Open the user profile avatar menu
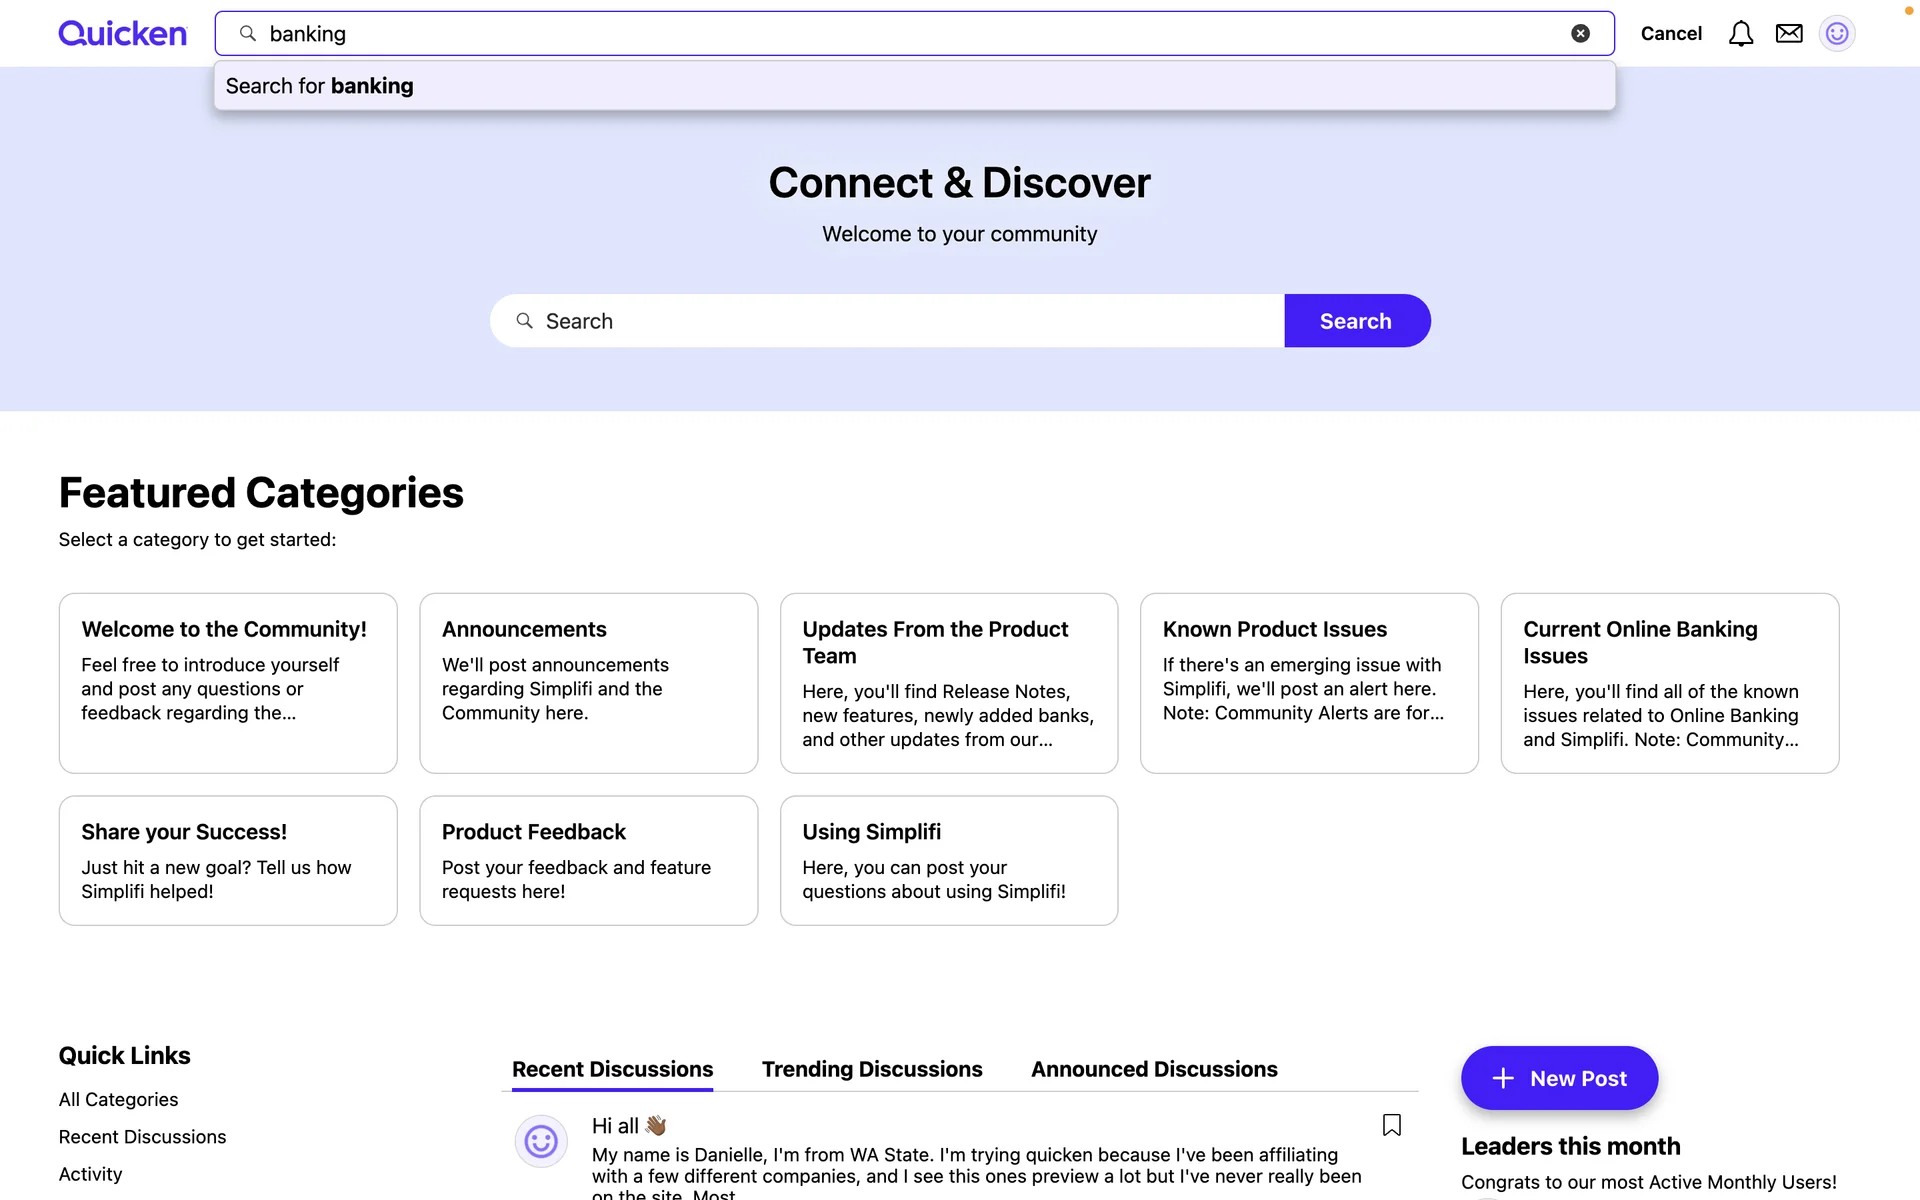 tap(1837, 34)
